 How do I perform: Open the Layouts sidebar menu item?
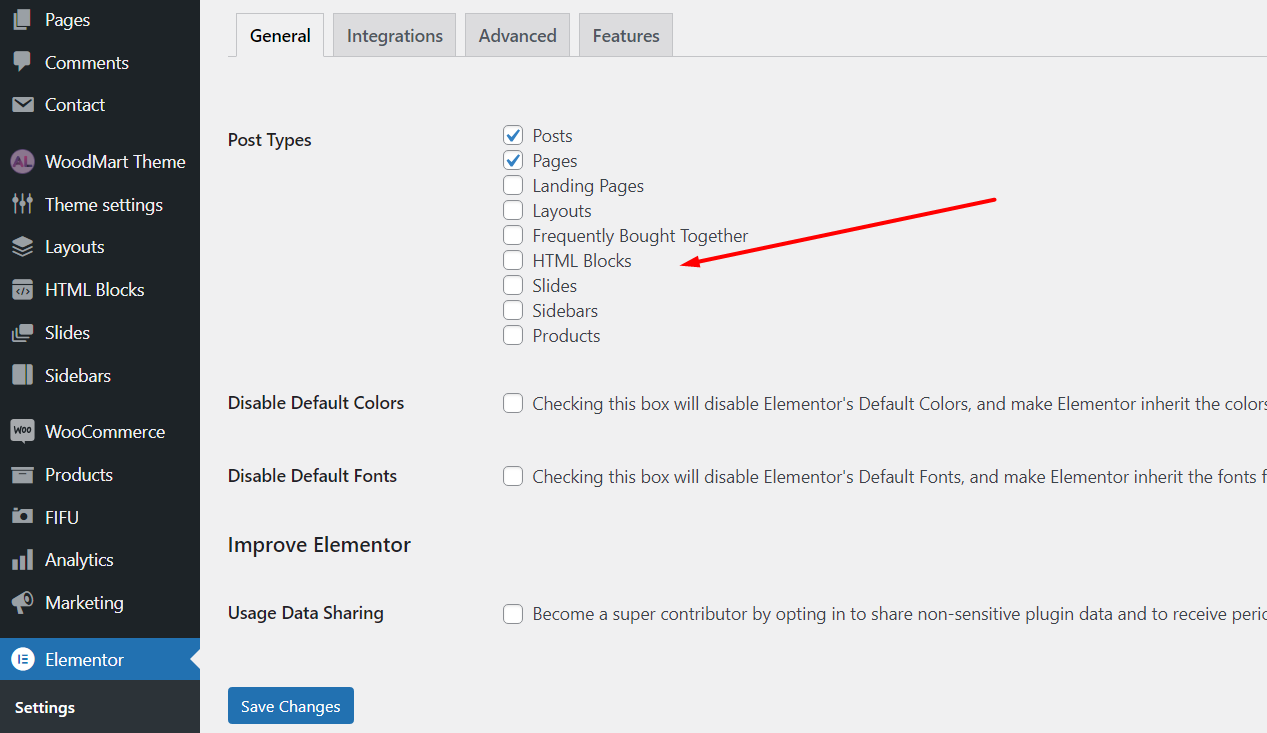(100, 247)
